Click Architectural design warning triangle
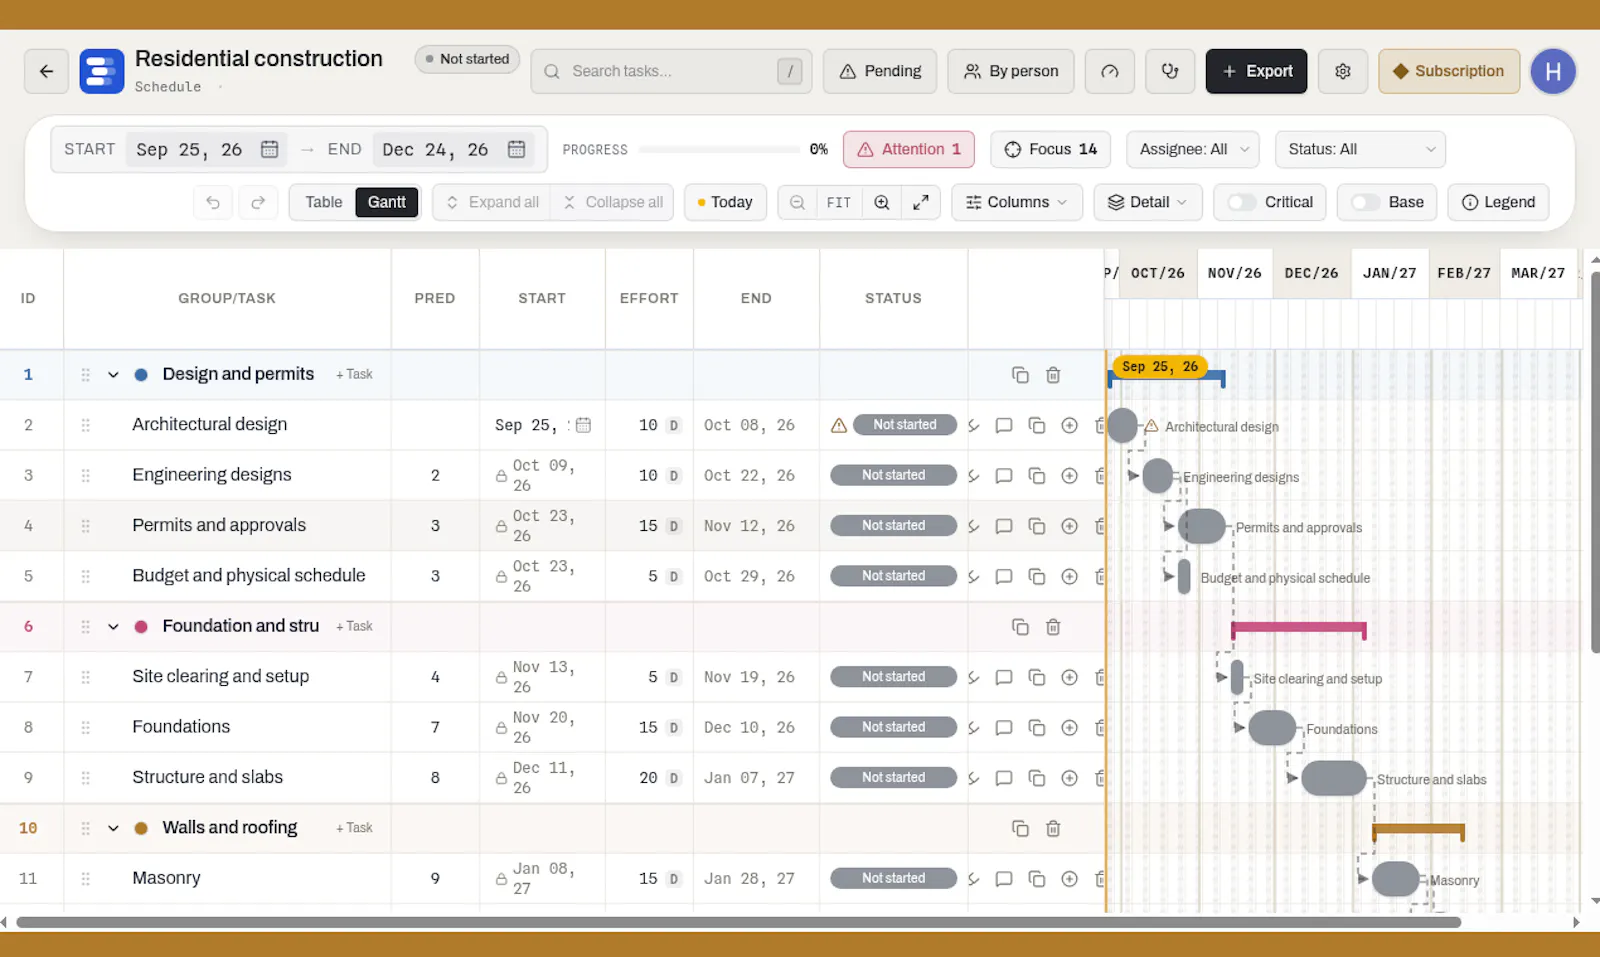Image resolution: width=1600 pixels, height=957 pixels. (x=839, y=425)
